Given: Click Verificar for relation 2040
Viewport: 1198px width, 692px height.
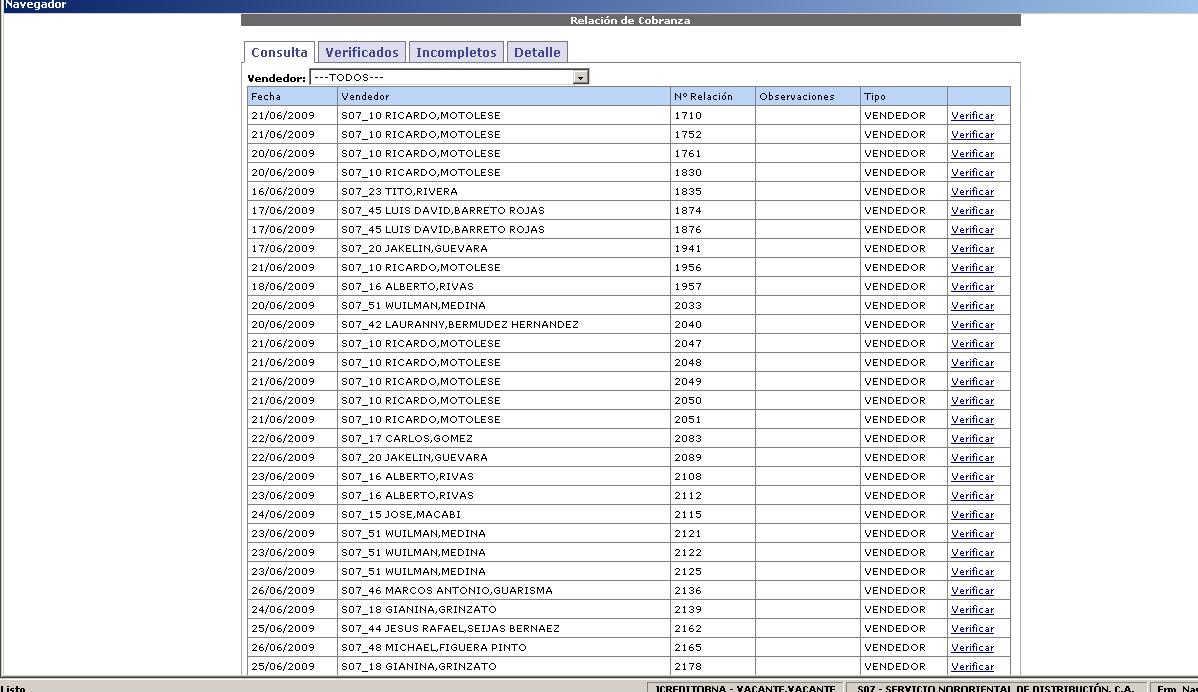Looking at the screenshot, I should tap(973, 325).
